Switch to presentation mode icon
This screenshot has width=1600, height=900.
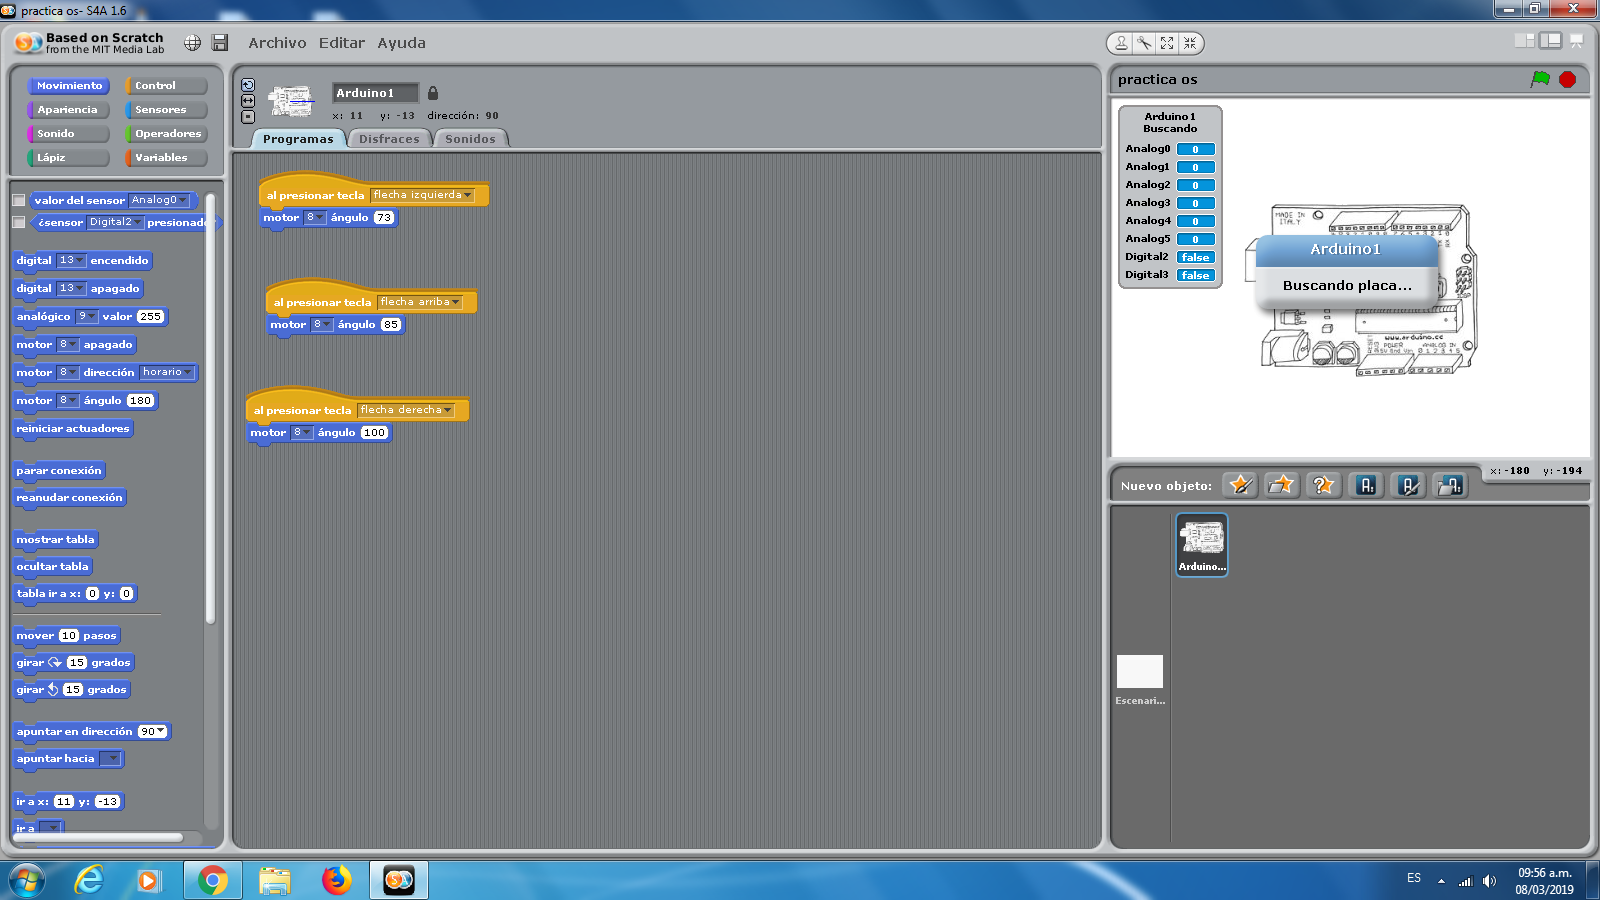tap(1576, 41)
